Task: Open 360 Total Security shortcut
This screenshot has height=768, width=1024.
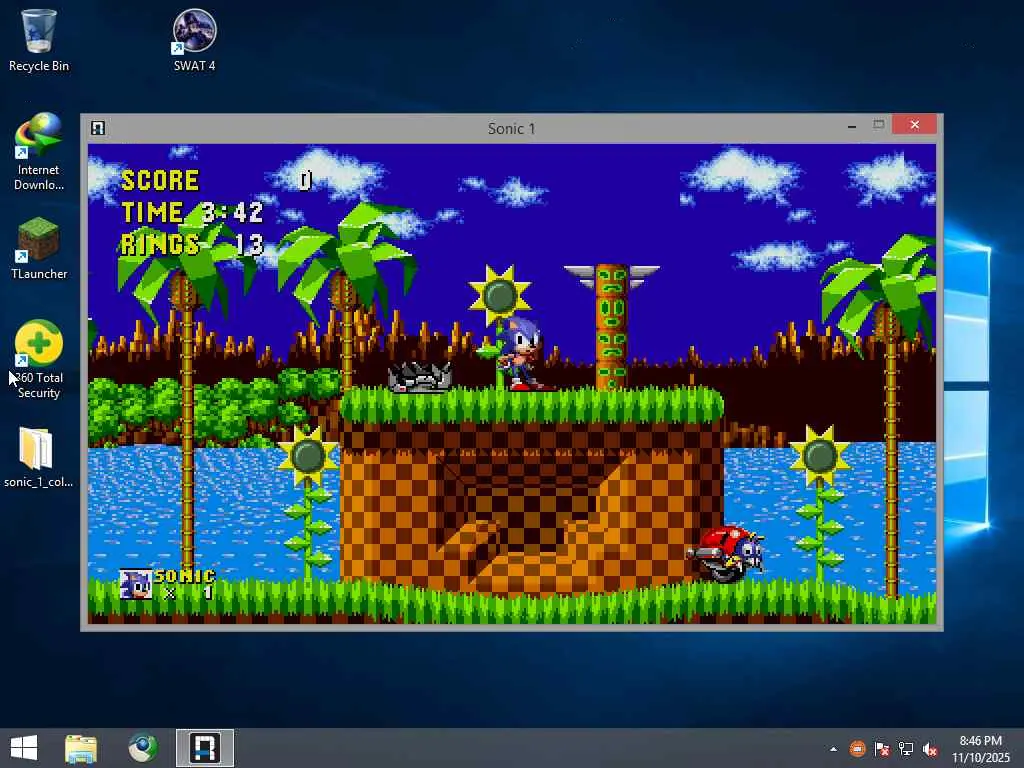Action: click(39, 359)
